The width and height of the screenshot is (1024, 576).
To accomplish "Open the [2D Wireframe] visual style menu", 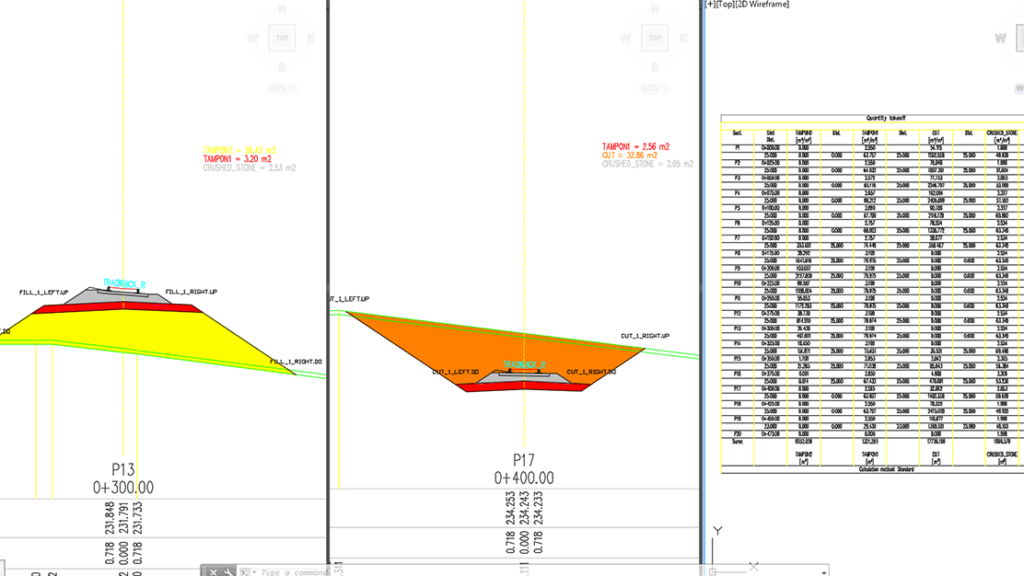I will pos(766,5).
